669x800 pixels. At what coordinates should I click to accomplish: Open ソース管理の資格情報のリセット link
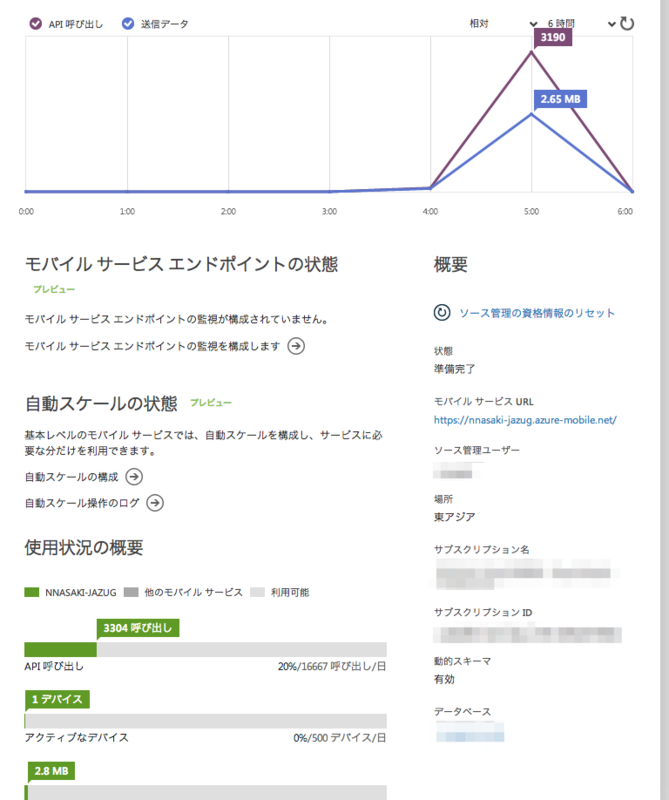tap(537, 313)
